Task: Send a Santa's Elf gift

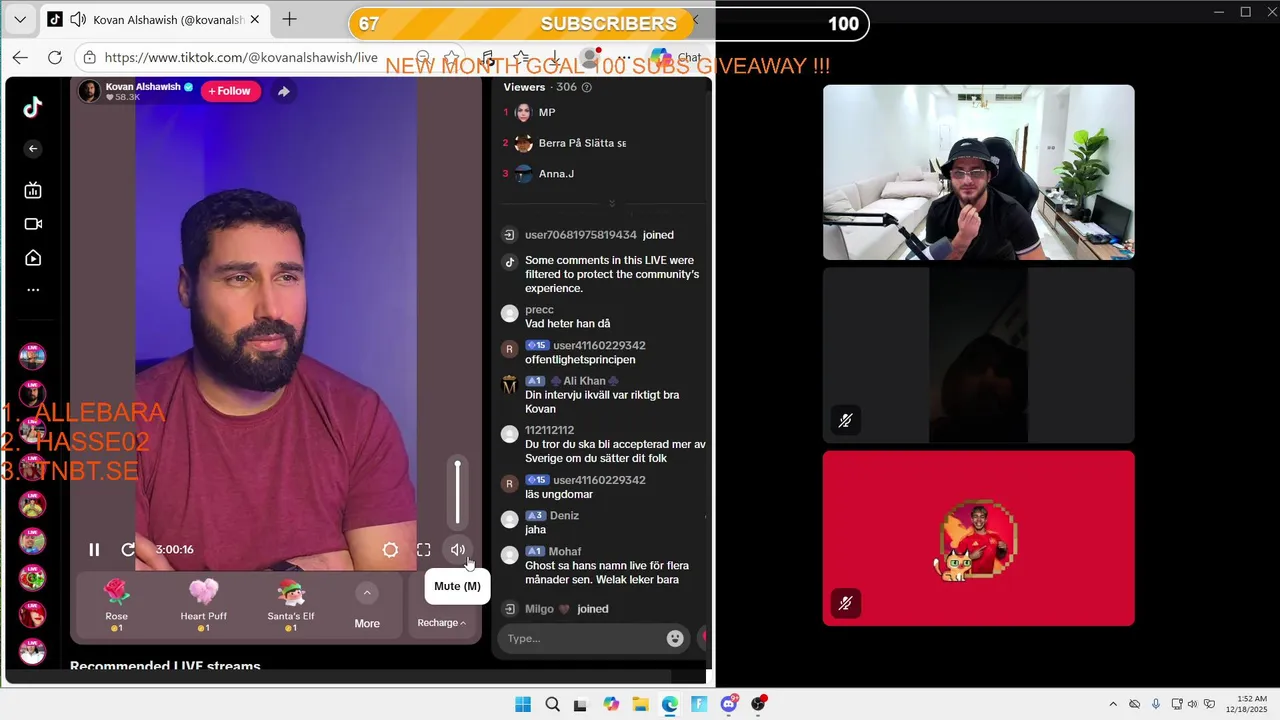Action: [x=291, y=604]
